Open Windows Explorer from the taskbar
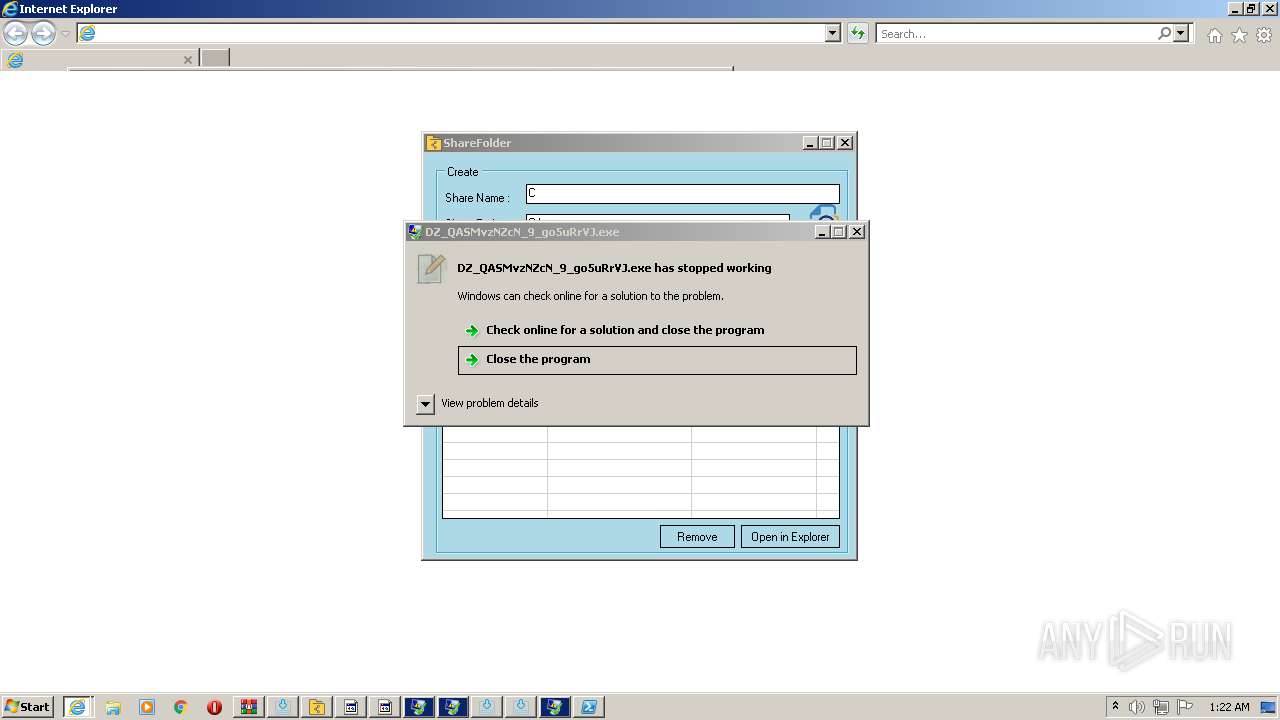This screenshot has width=1280, height=720. coord(113,707)
